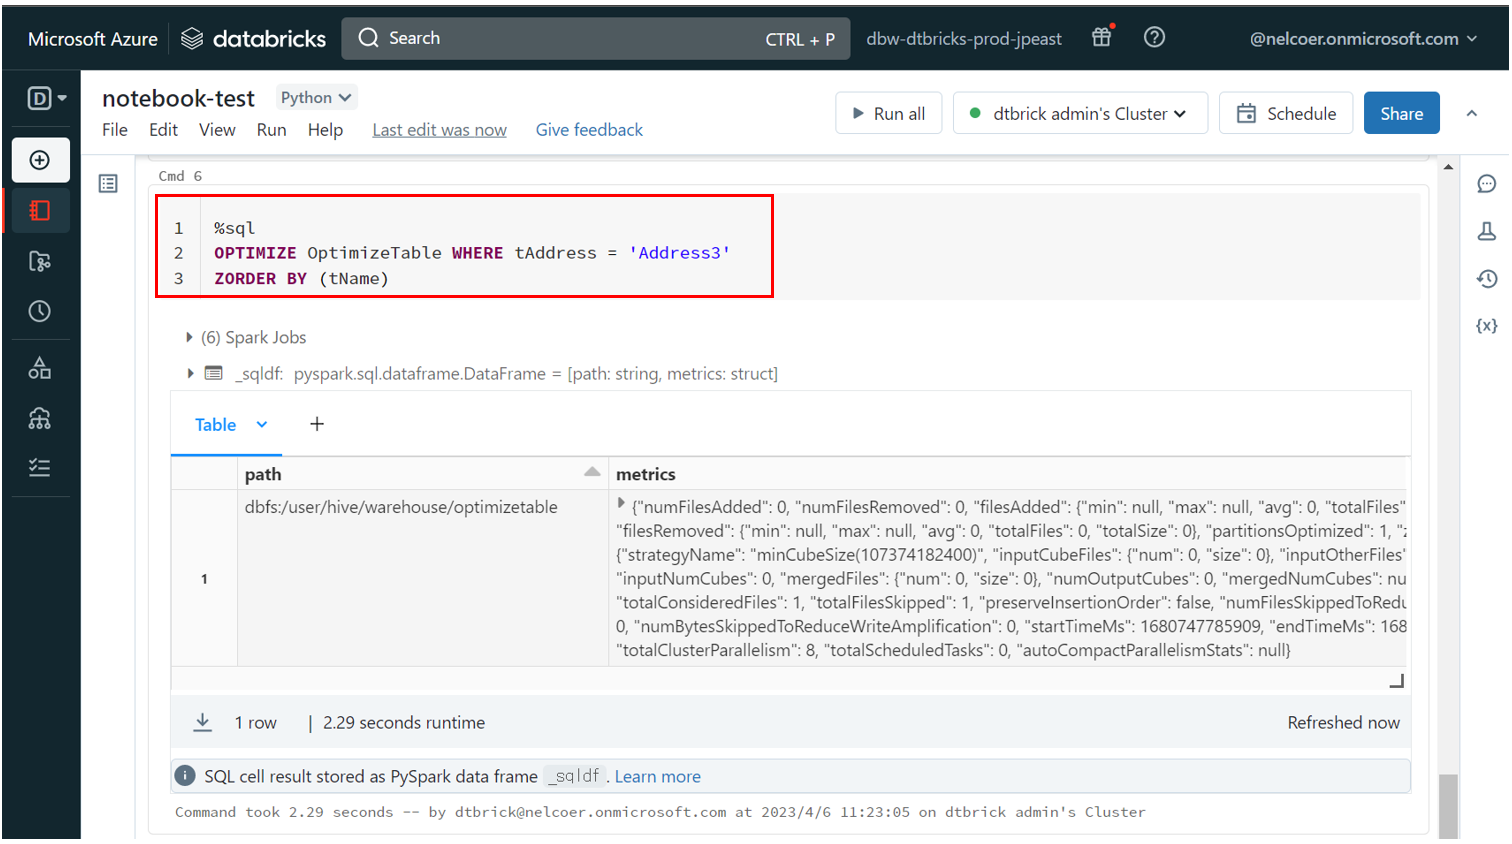Expand the _sqldf DataFrame schema
The height and width of the screenshot is (844, 1512).
pos(190,373)
